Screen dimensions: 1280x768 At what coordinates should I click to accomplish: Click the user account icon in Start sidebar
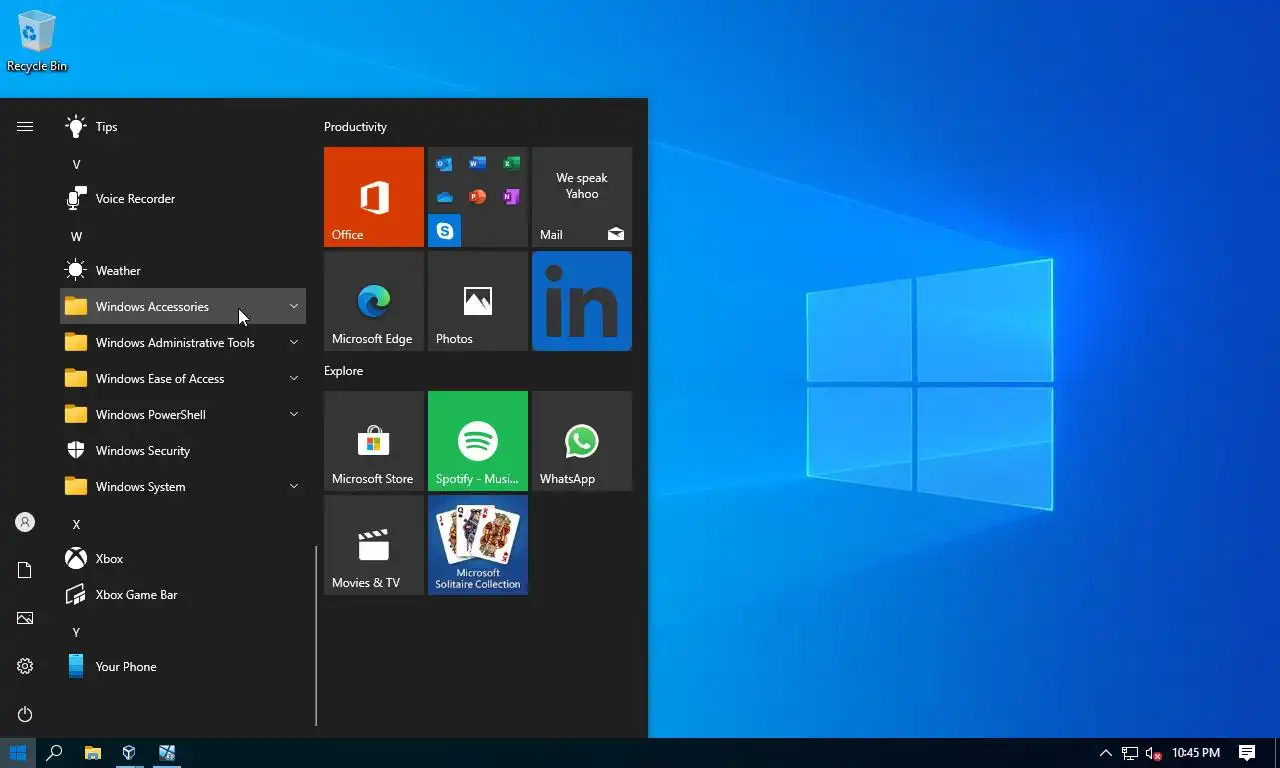25,522
